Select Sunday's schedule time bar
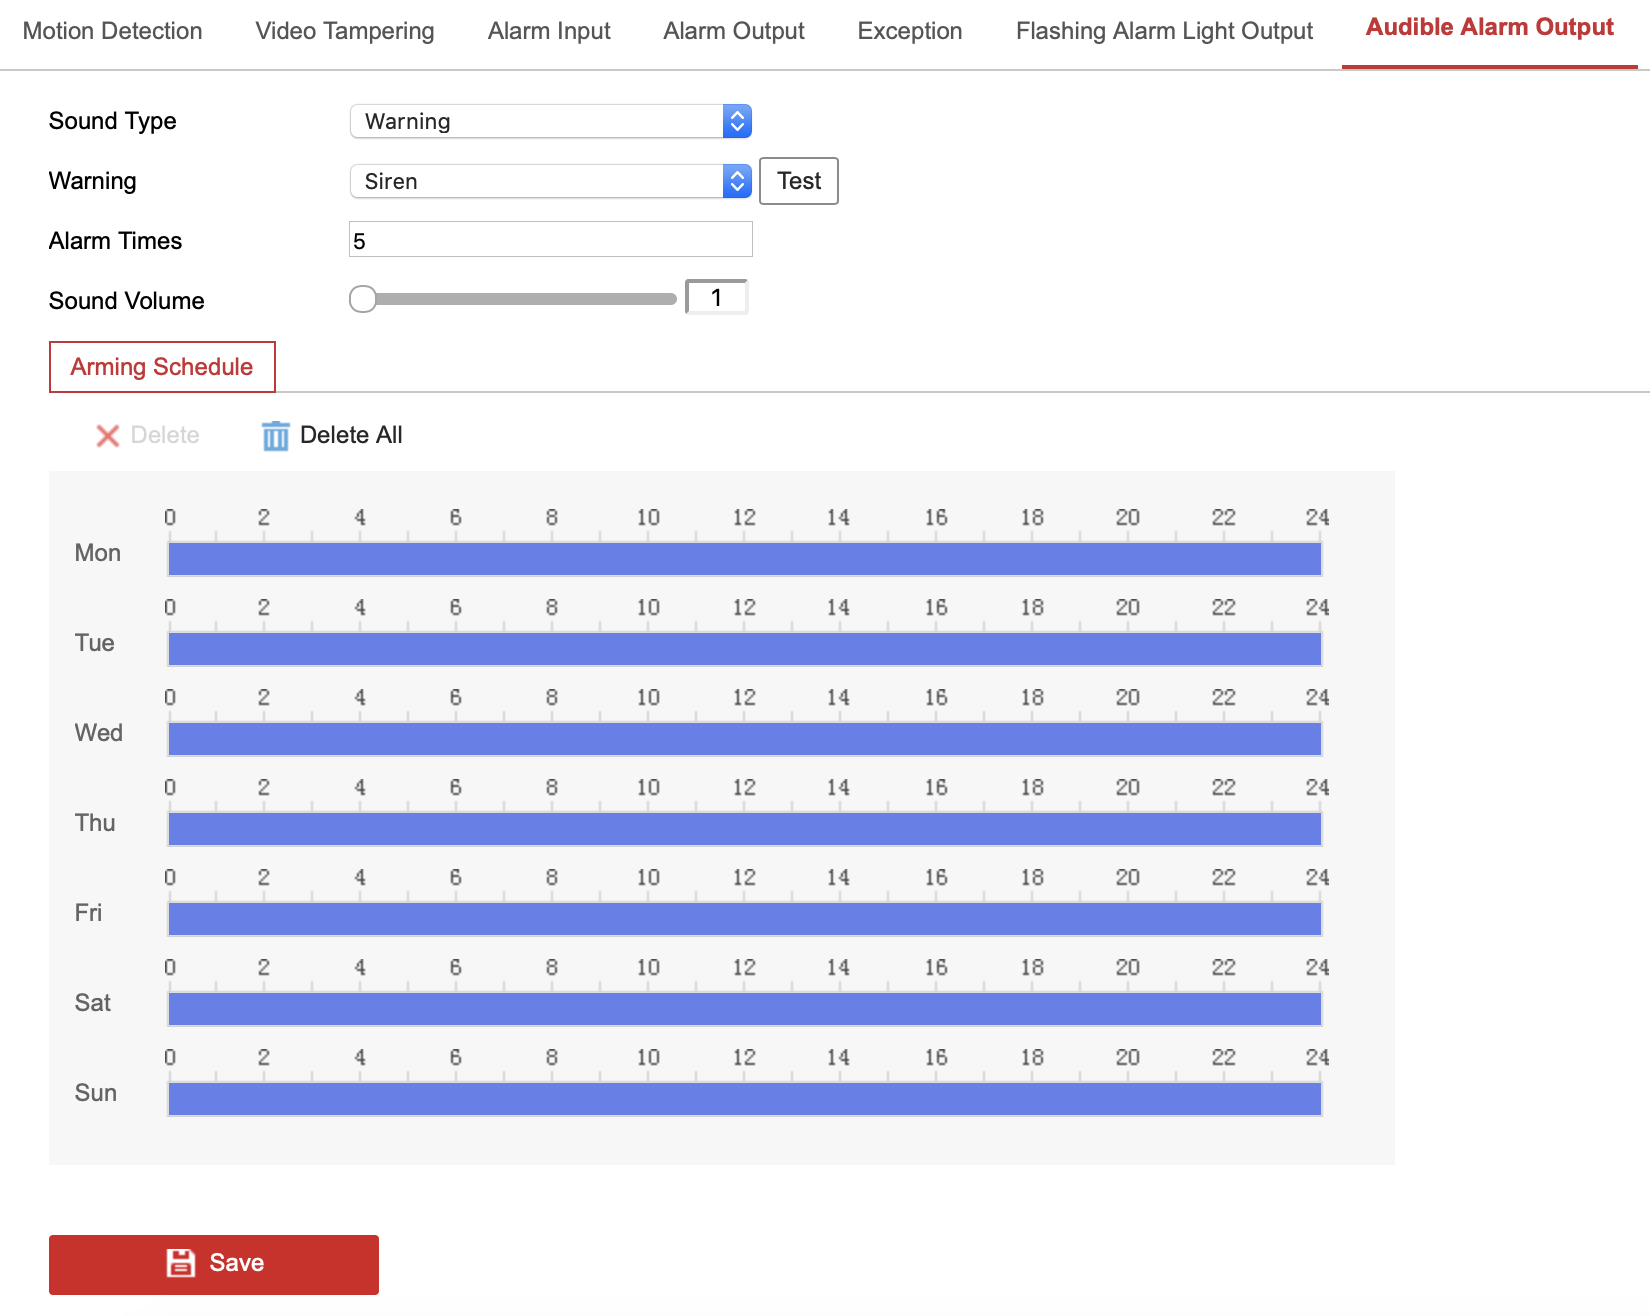 point(744,1099)
